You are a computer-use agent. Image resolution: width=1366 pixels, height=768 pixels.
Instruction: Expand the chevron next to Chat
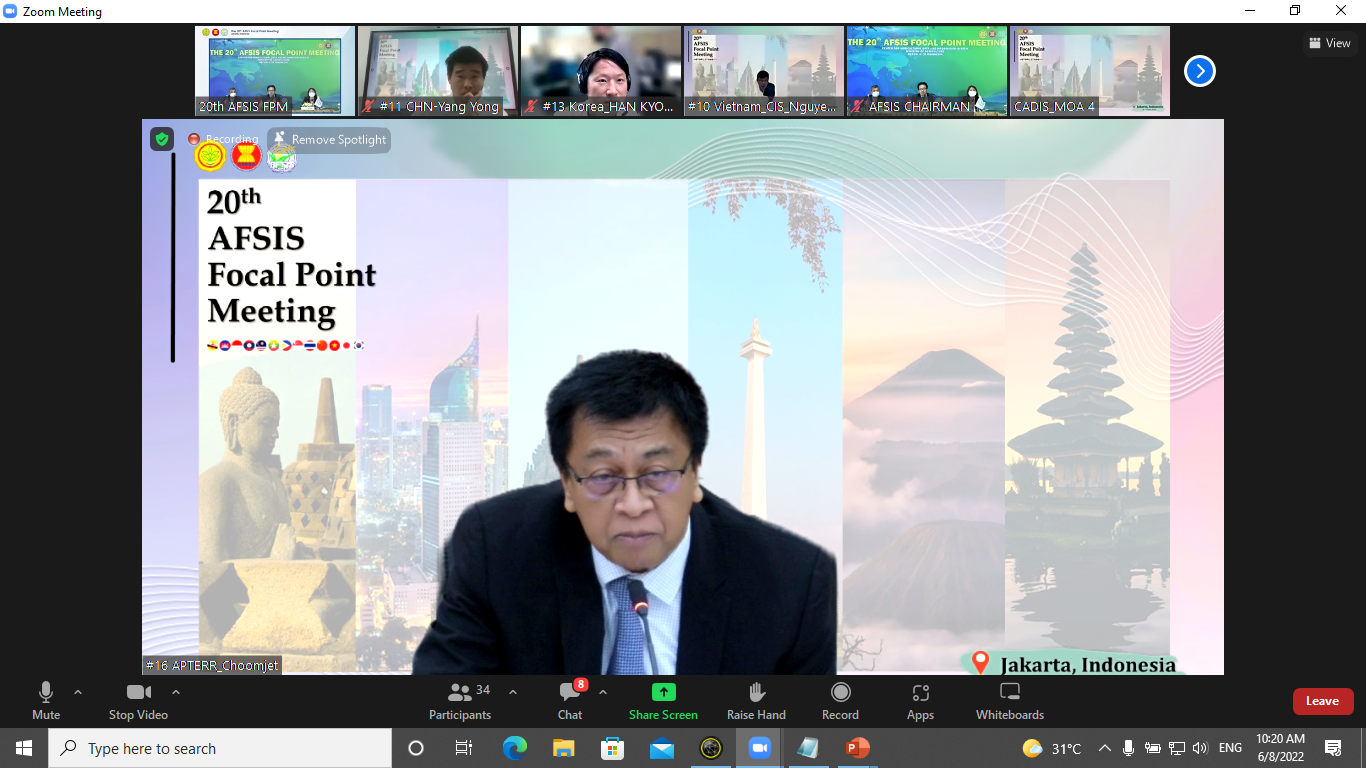(603, 692)
